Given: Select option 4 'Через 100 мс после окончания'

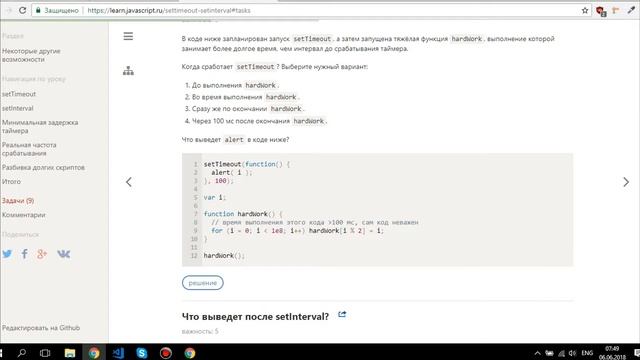Looking at the screenshot, I should [x=256, y=121].
